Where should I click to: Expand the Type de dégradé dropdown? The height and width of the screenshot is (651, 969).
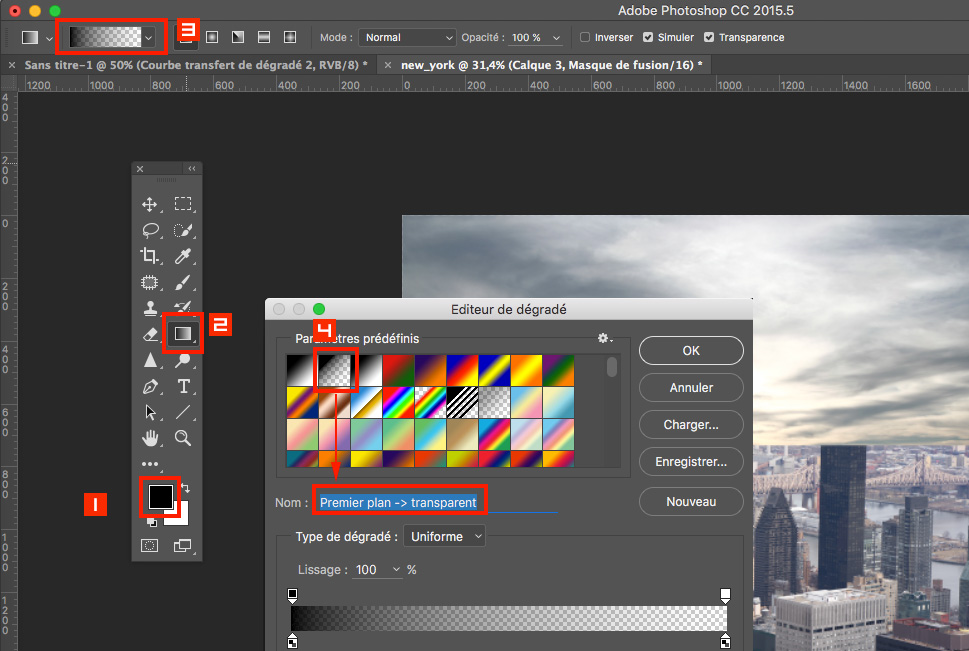coord(445,537)
